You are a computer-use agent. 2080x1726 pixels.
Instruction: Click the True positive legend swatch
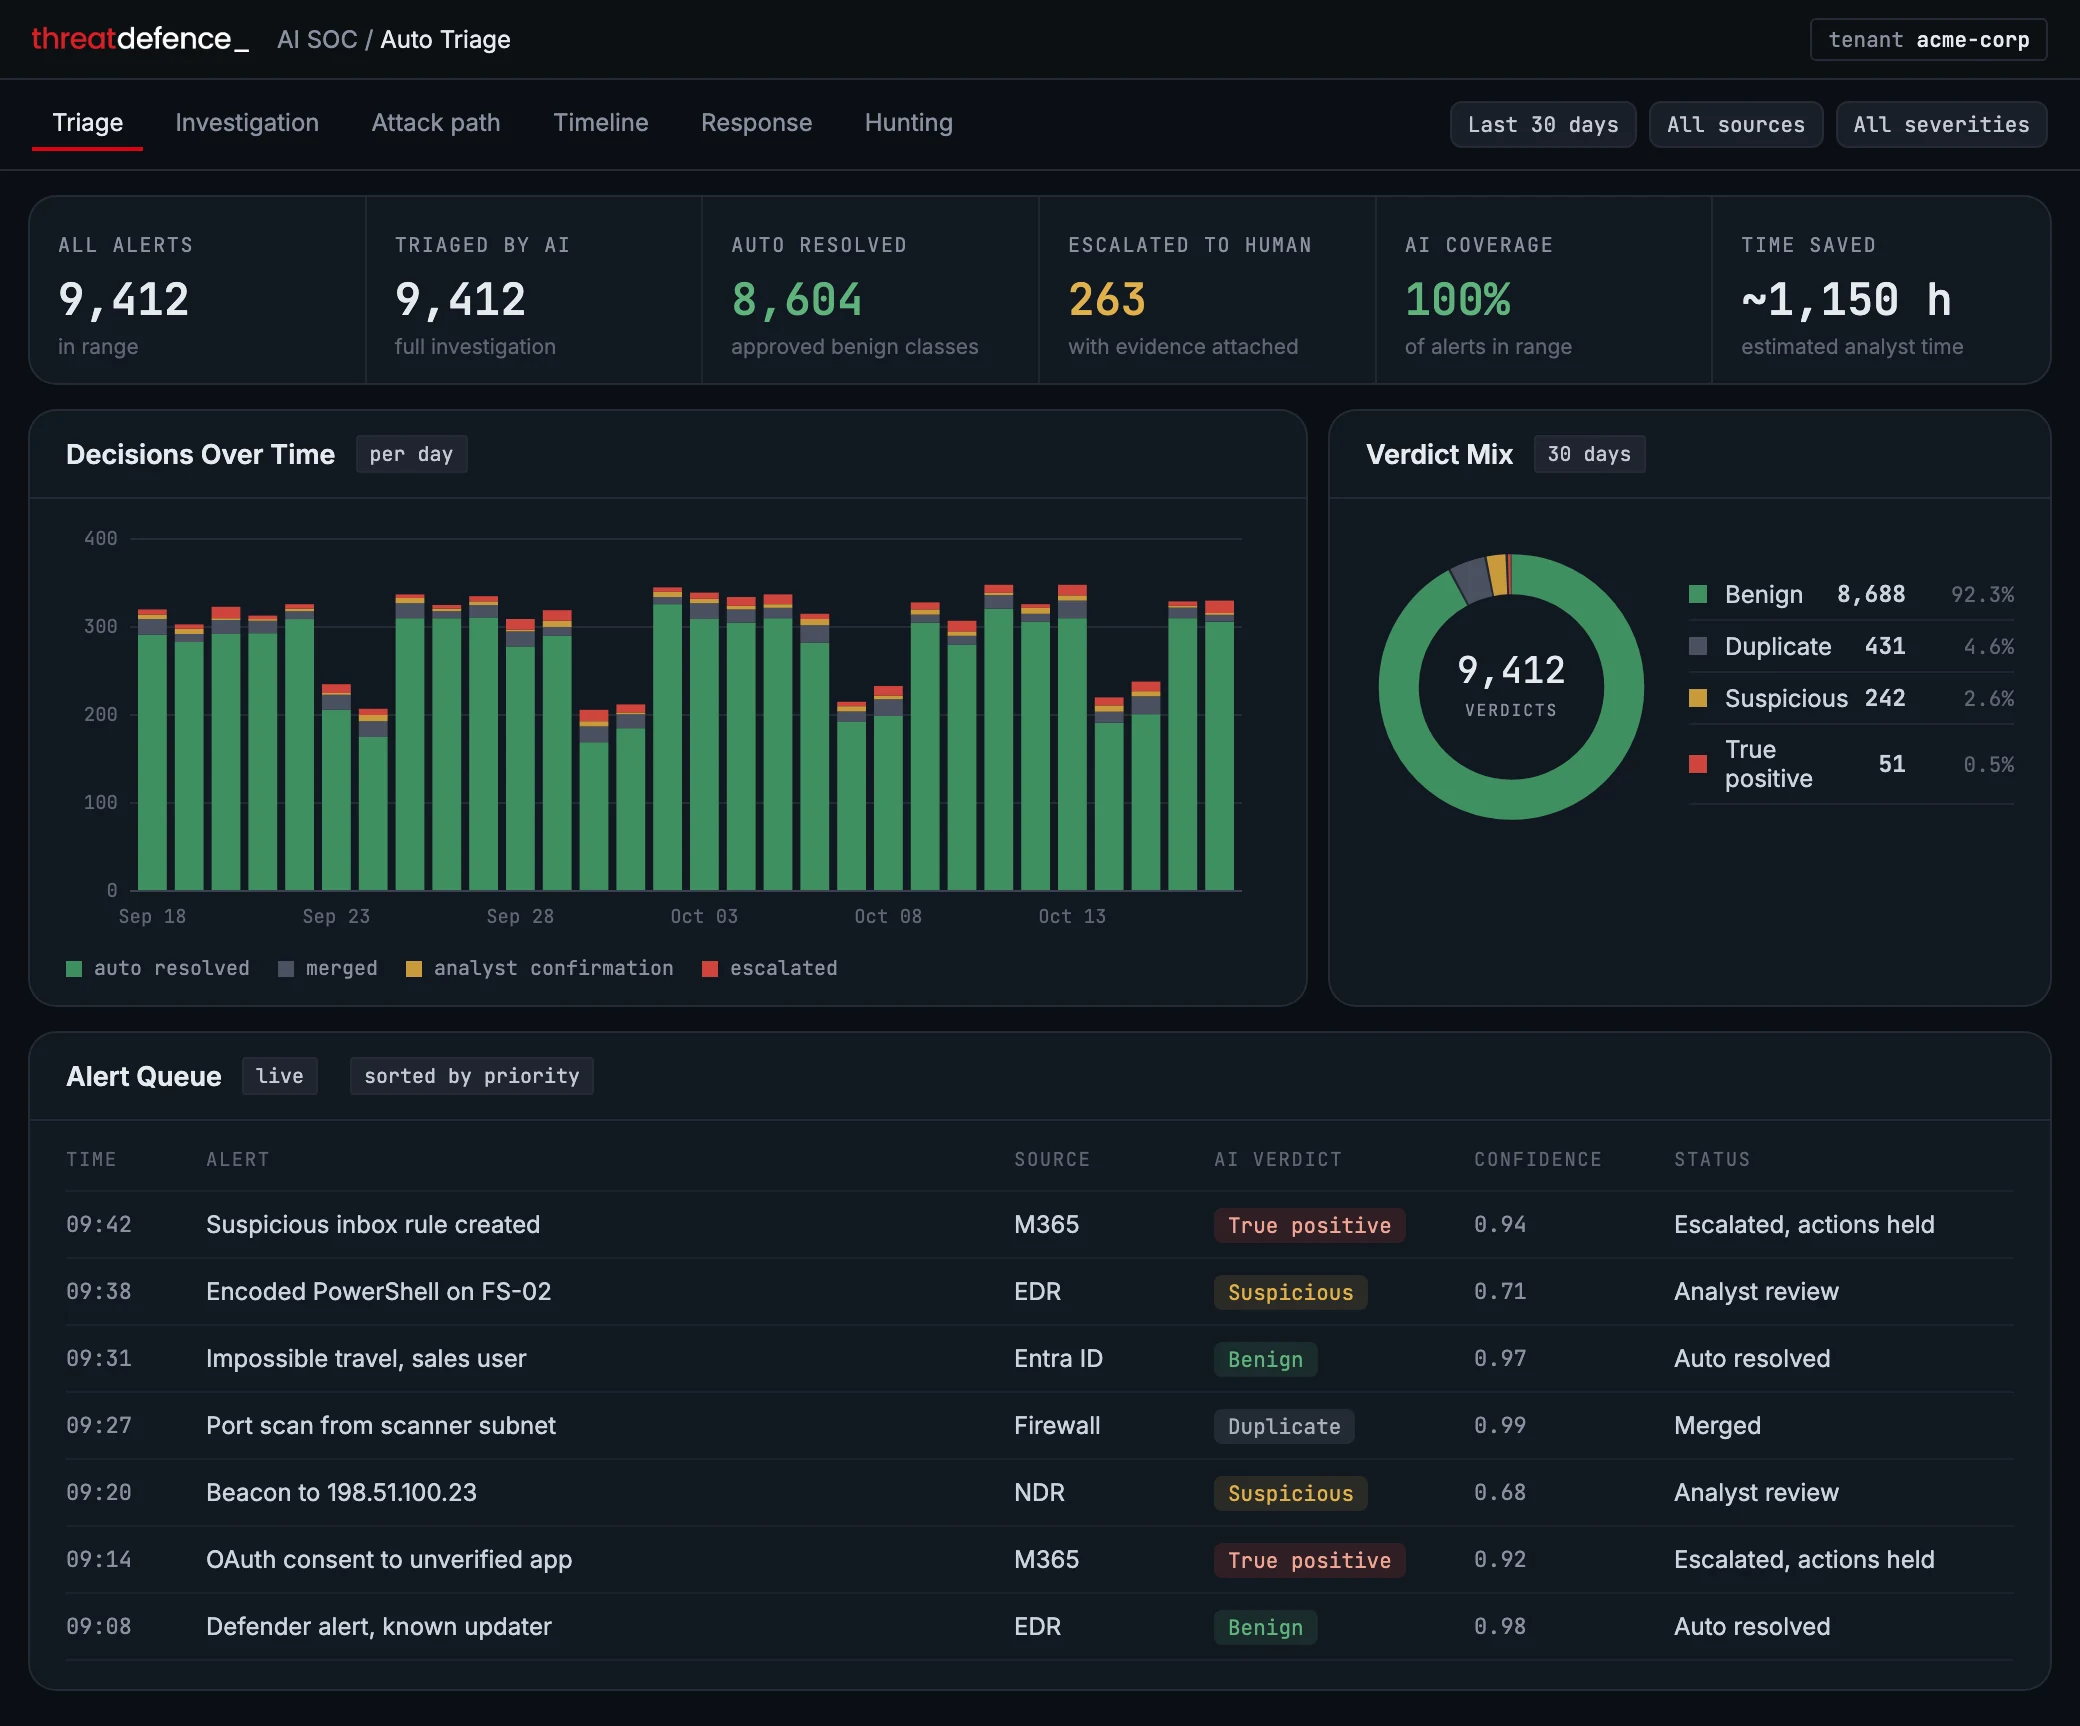coord(1698,764)
